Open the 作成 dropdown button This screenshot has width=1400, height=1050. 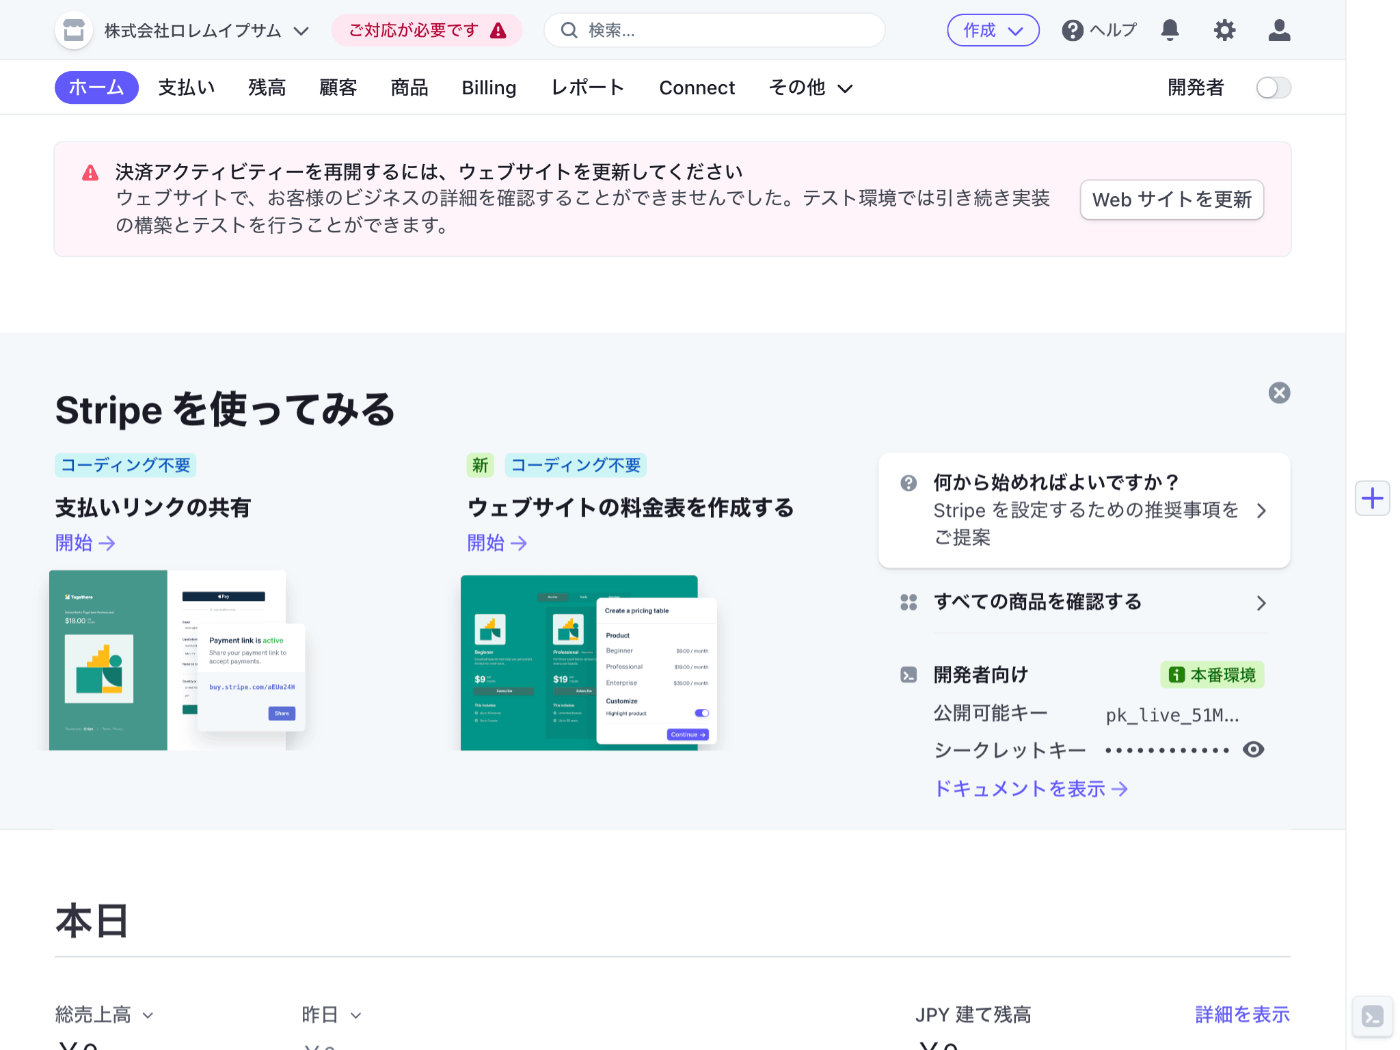(x=993, y=30)
